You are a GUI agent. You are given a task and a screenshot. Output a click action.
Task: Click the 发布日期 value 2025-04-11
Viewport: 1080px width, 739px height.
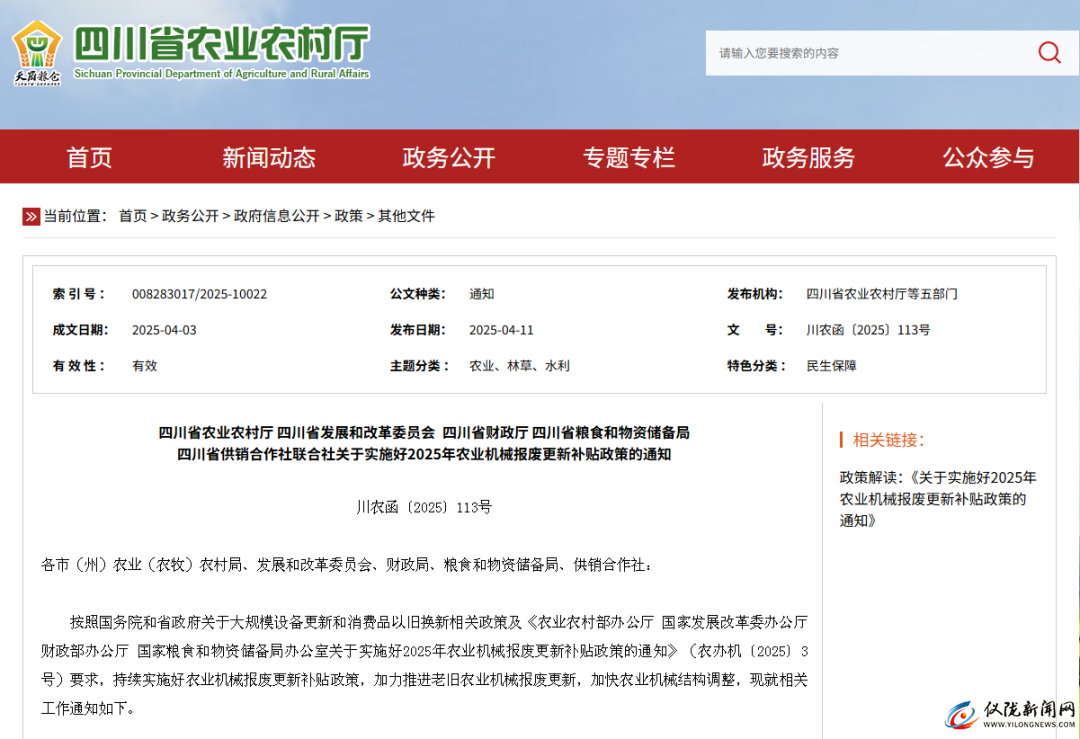tap(501, 330)
